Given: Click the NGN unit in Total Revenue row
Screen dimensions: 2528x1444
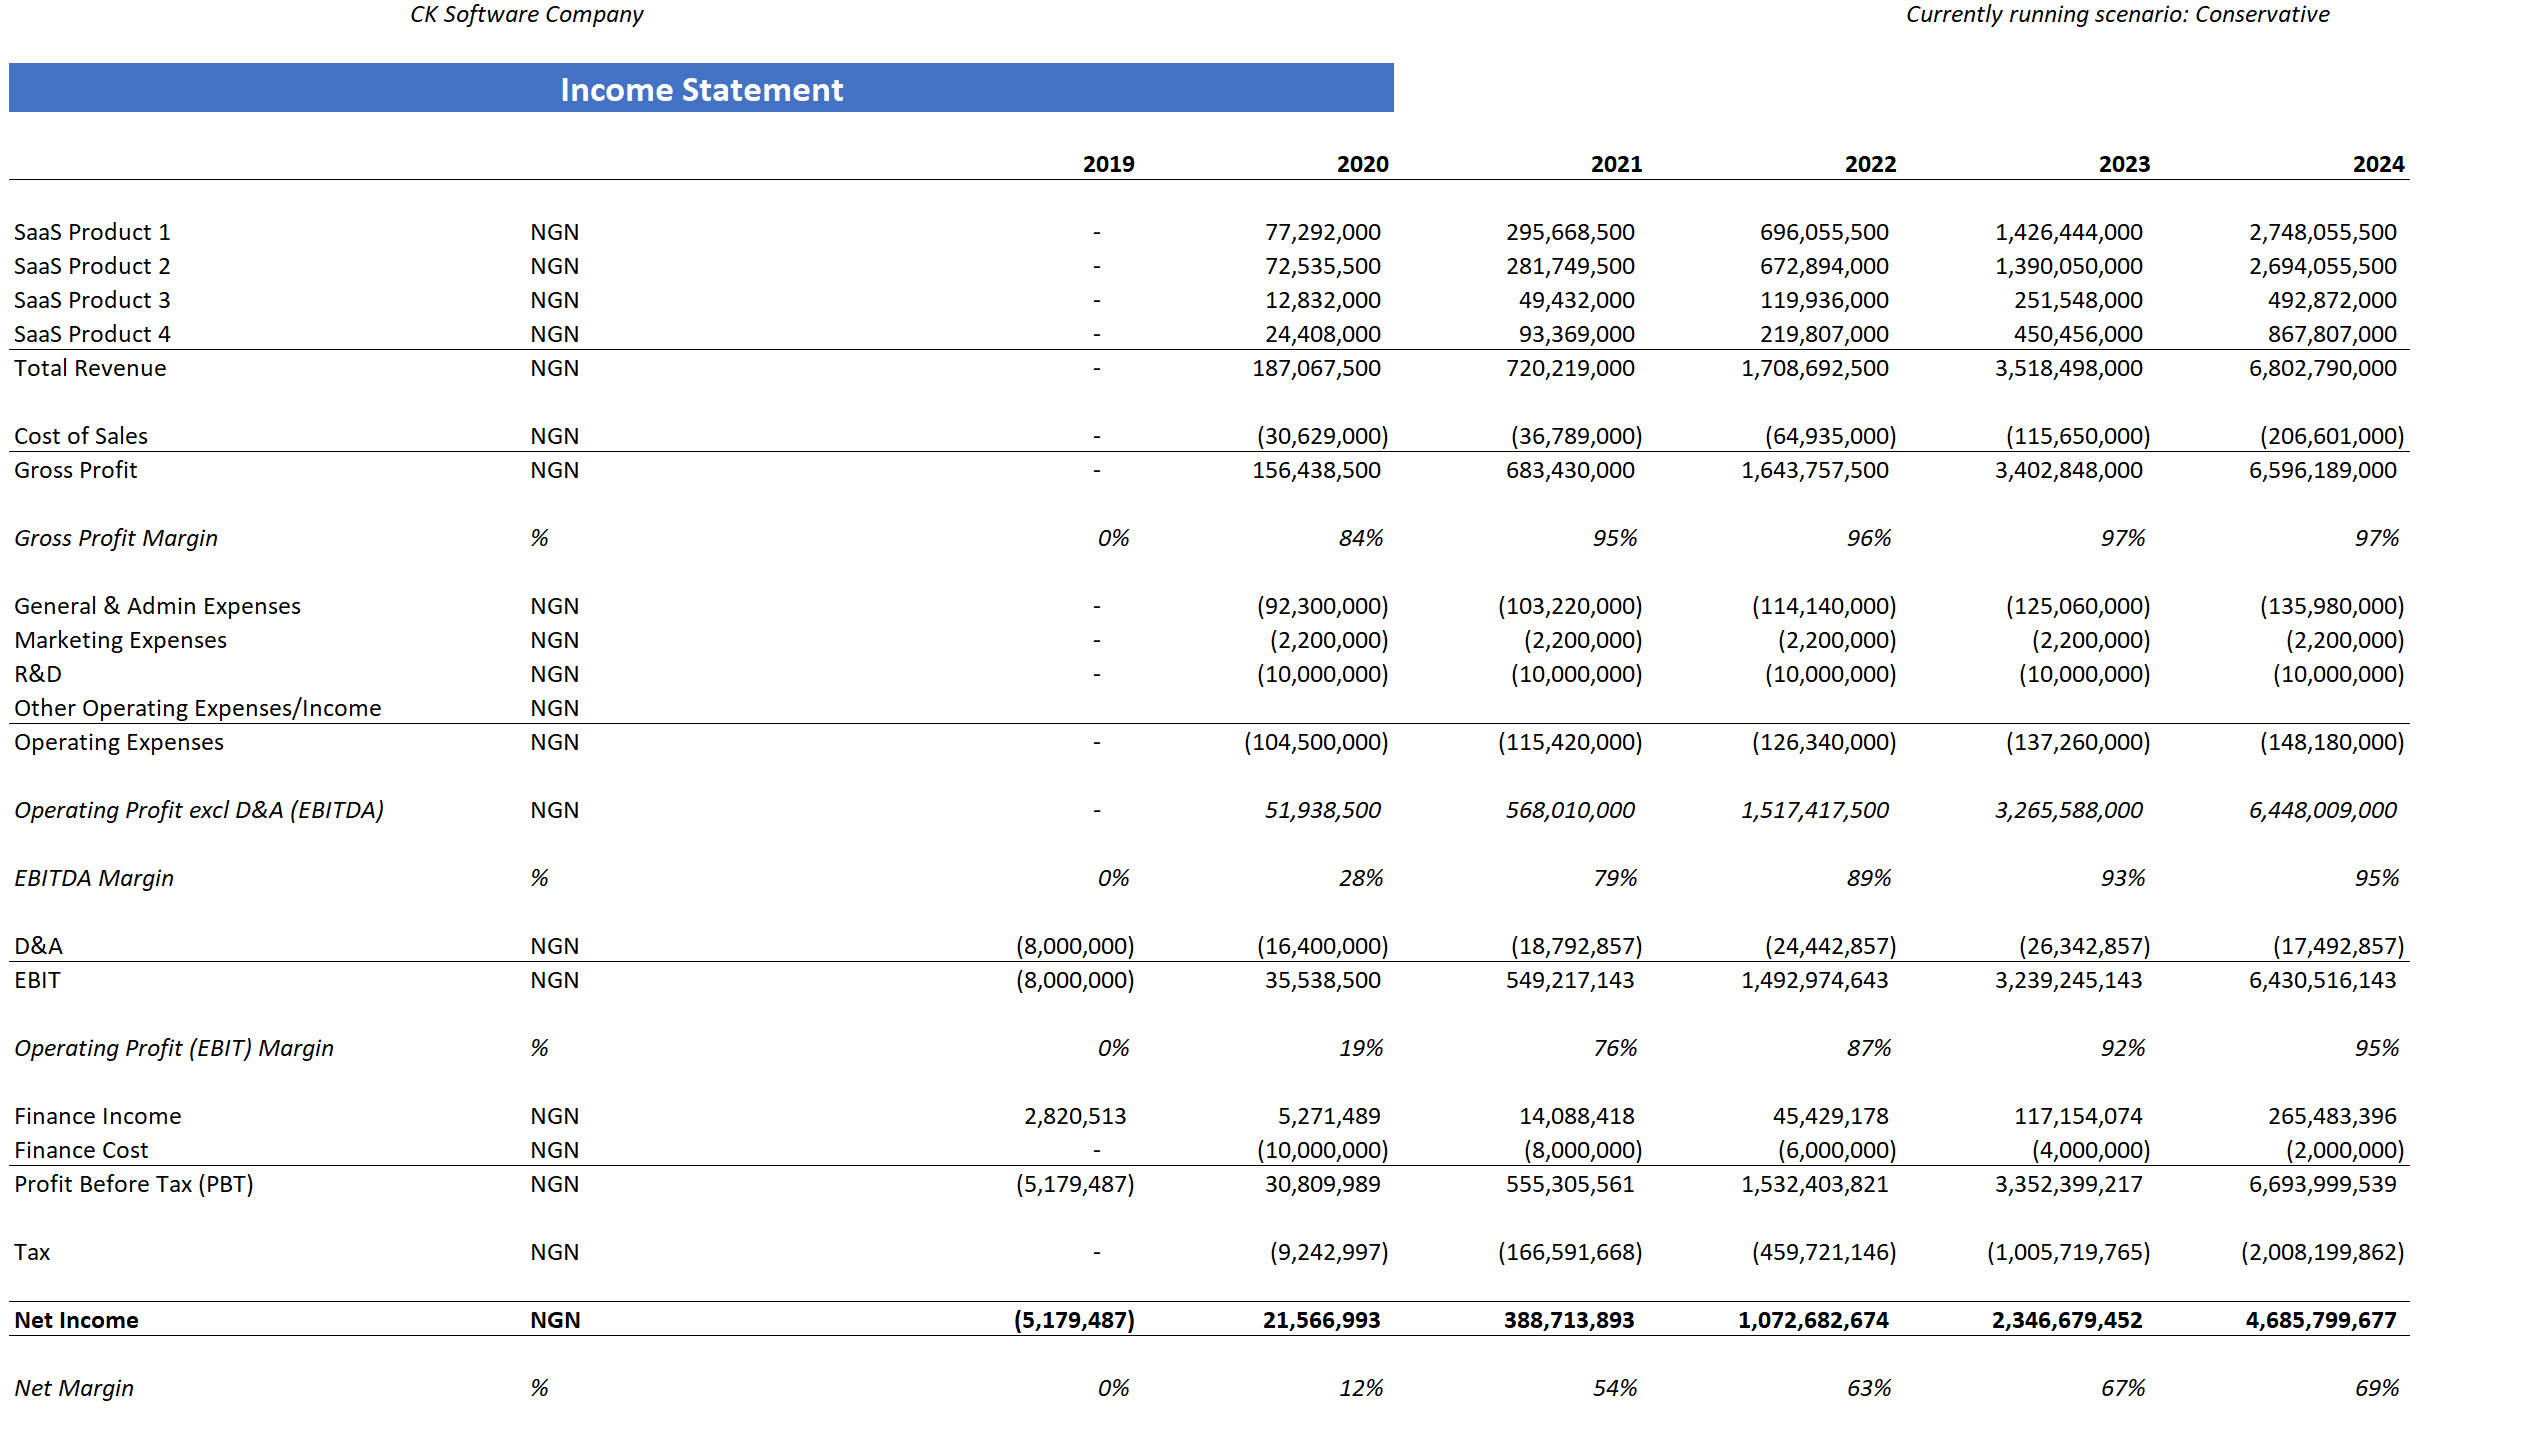Looking at the screenshot, I should point(554,368).
